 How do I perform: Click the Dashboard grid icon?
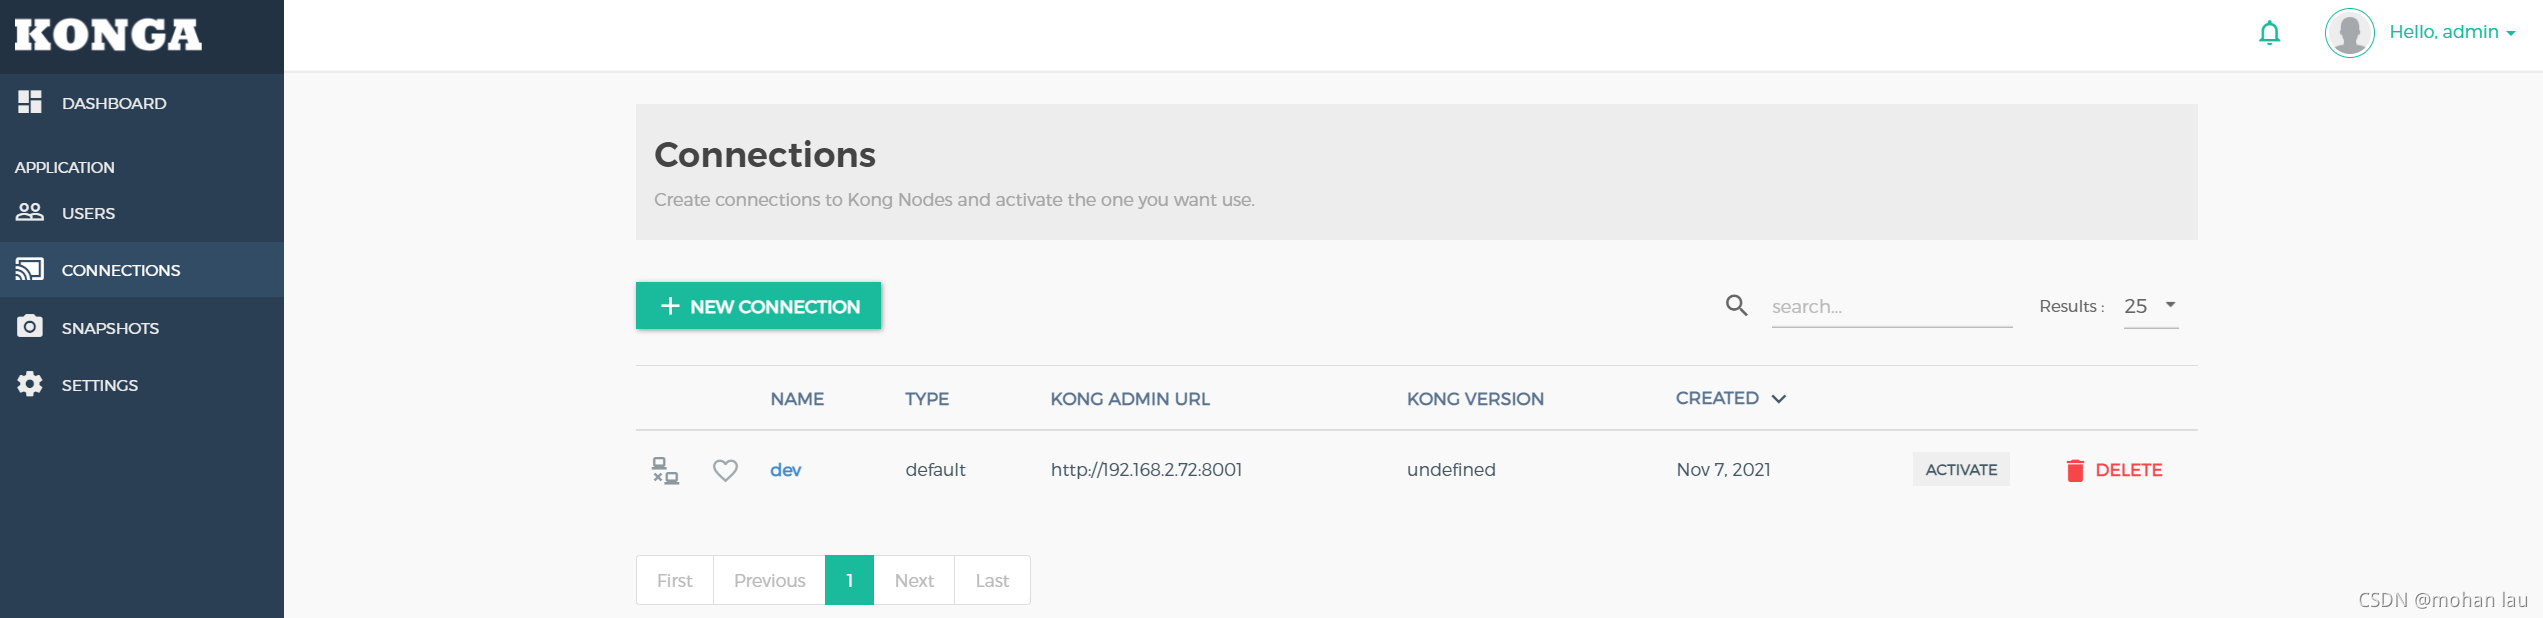coord(30,102)
